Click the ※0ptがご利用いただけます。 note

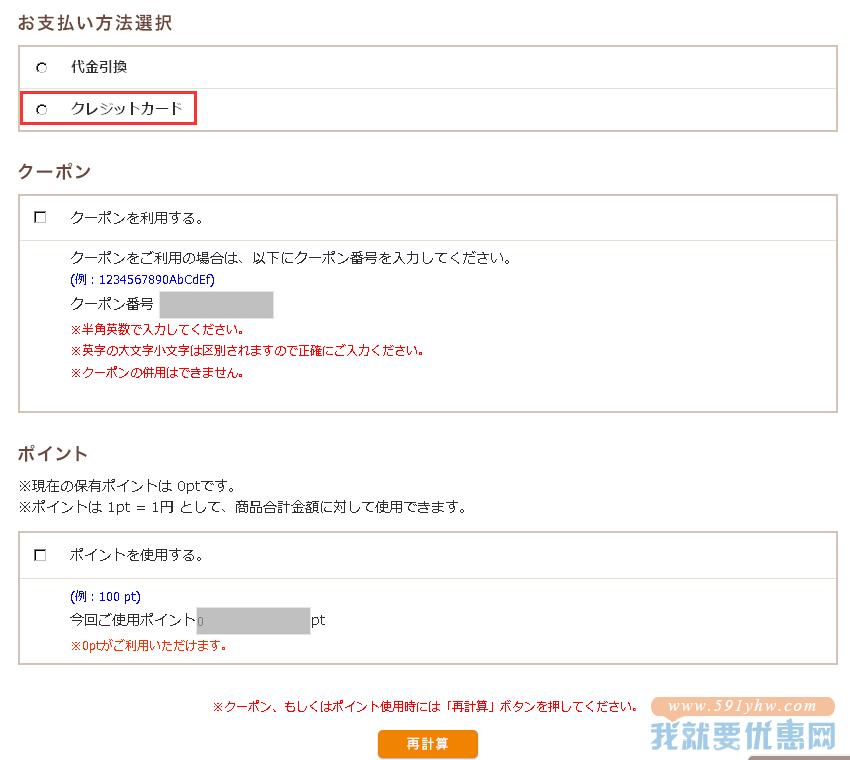(149, 646)
